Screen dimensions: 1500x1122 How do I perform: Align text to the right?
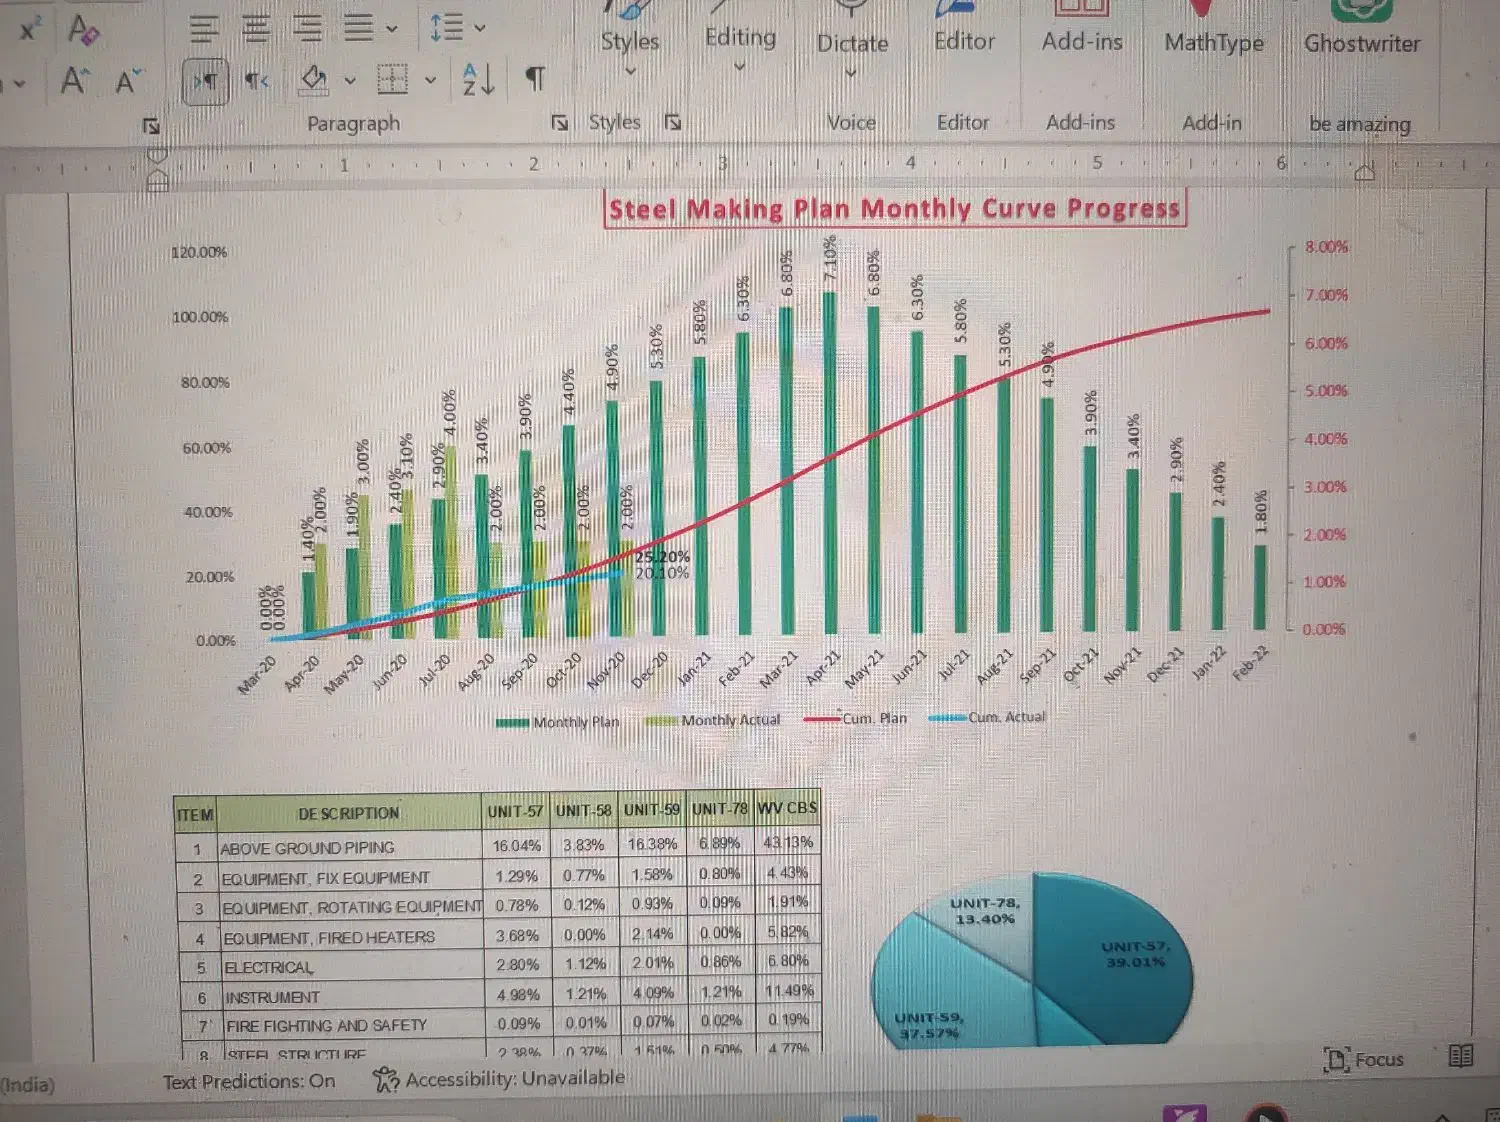[308, 28]
